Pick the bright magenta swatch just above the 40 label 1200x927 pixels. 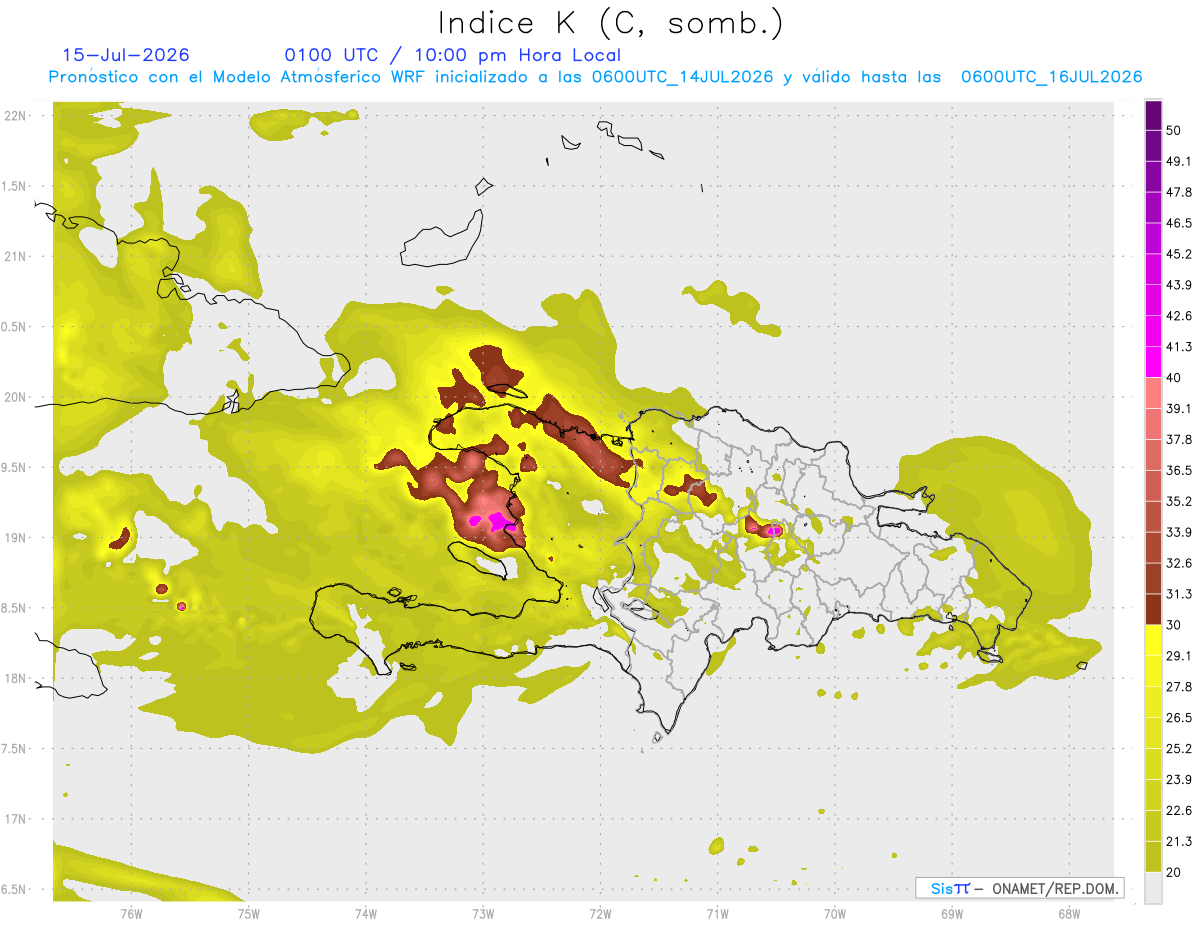pyautogui.click(x=1153, y=362)
